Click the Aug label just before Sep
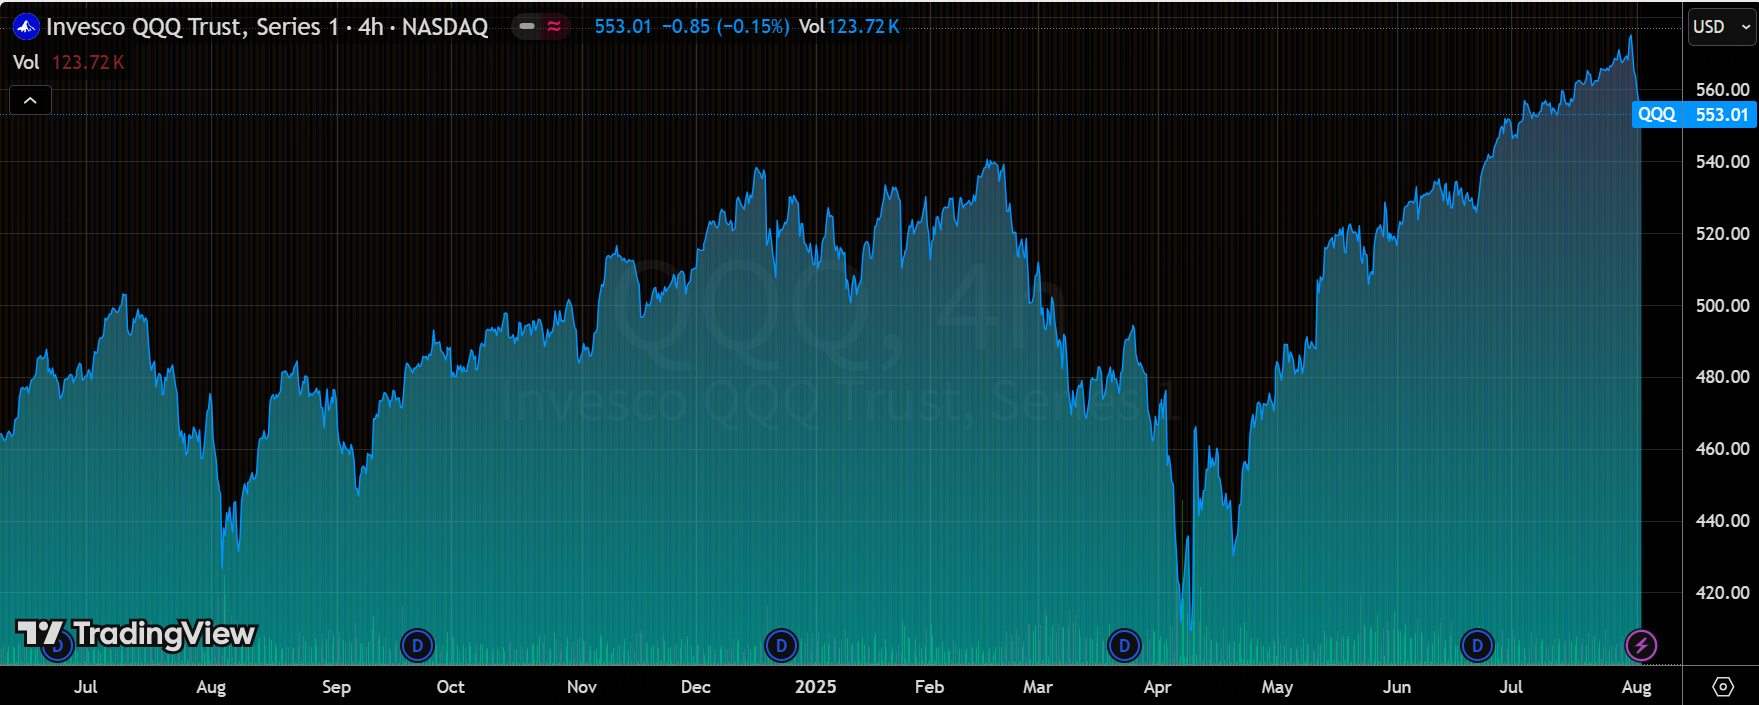Viewport: 1759px width, 705px height. (211, 687)
